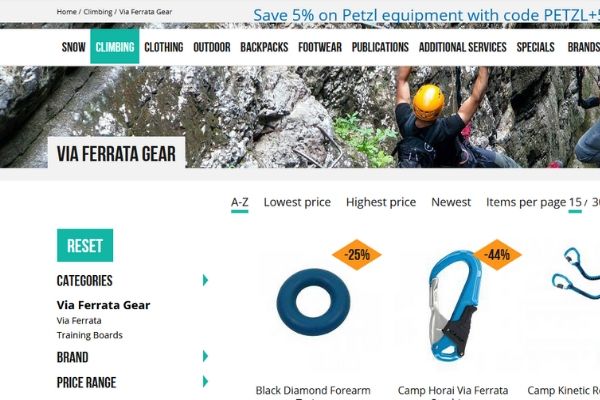Sort products by Lowest price
Image resolution: width=600 pixels, height=400 pixels.
297,202
